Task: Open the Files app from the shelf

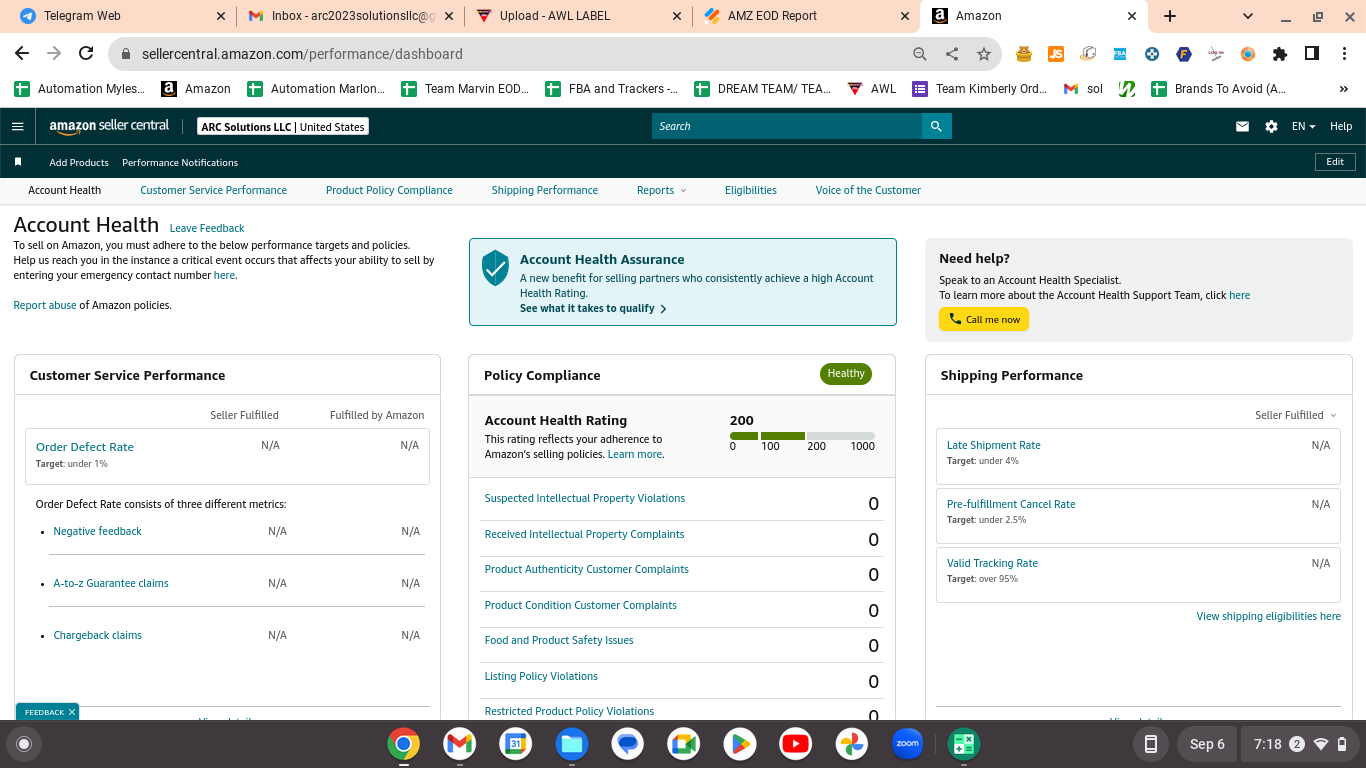Action: 571,744
